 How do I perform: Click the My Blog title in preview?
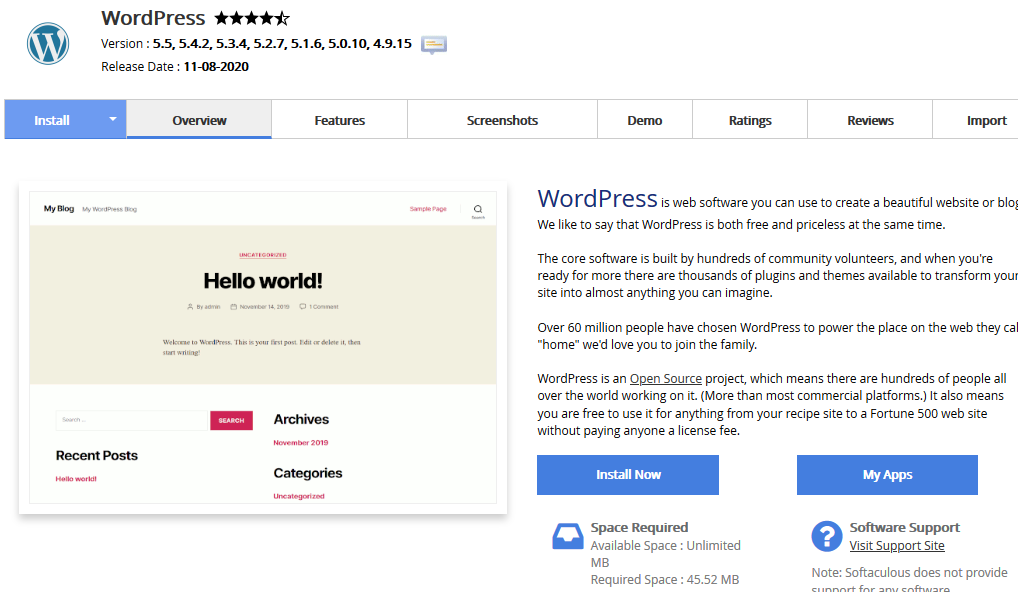tap(58, 209)
